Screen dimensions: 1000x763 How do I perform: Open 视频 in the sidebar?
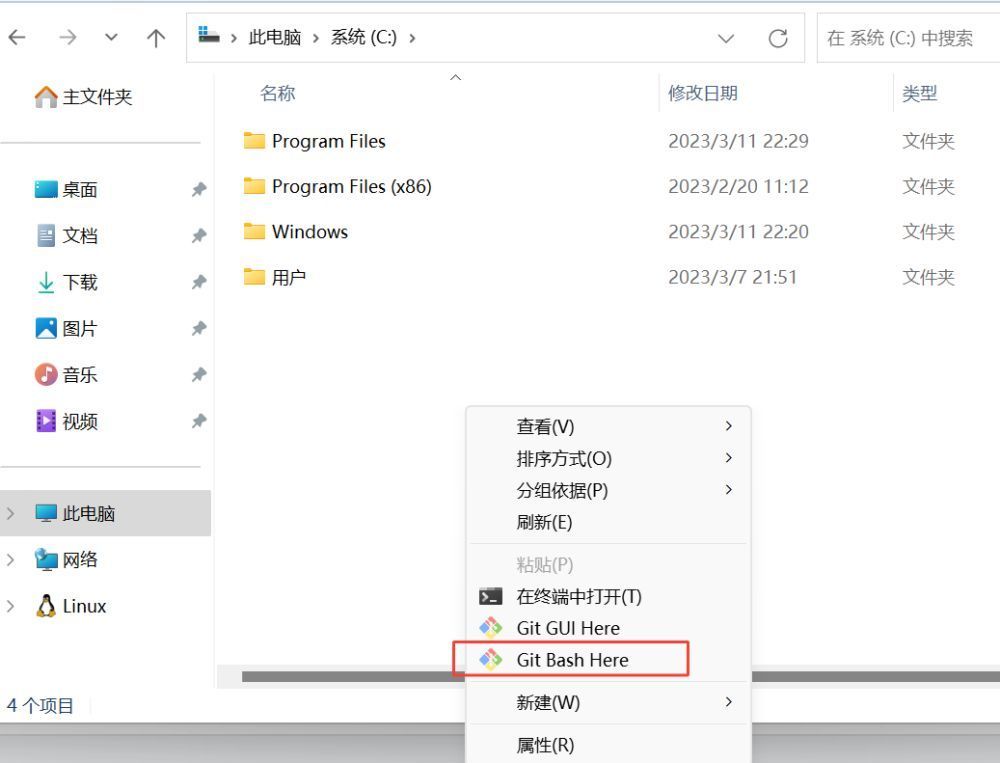point(66,421)
